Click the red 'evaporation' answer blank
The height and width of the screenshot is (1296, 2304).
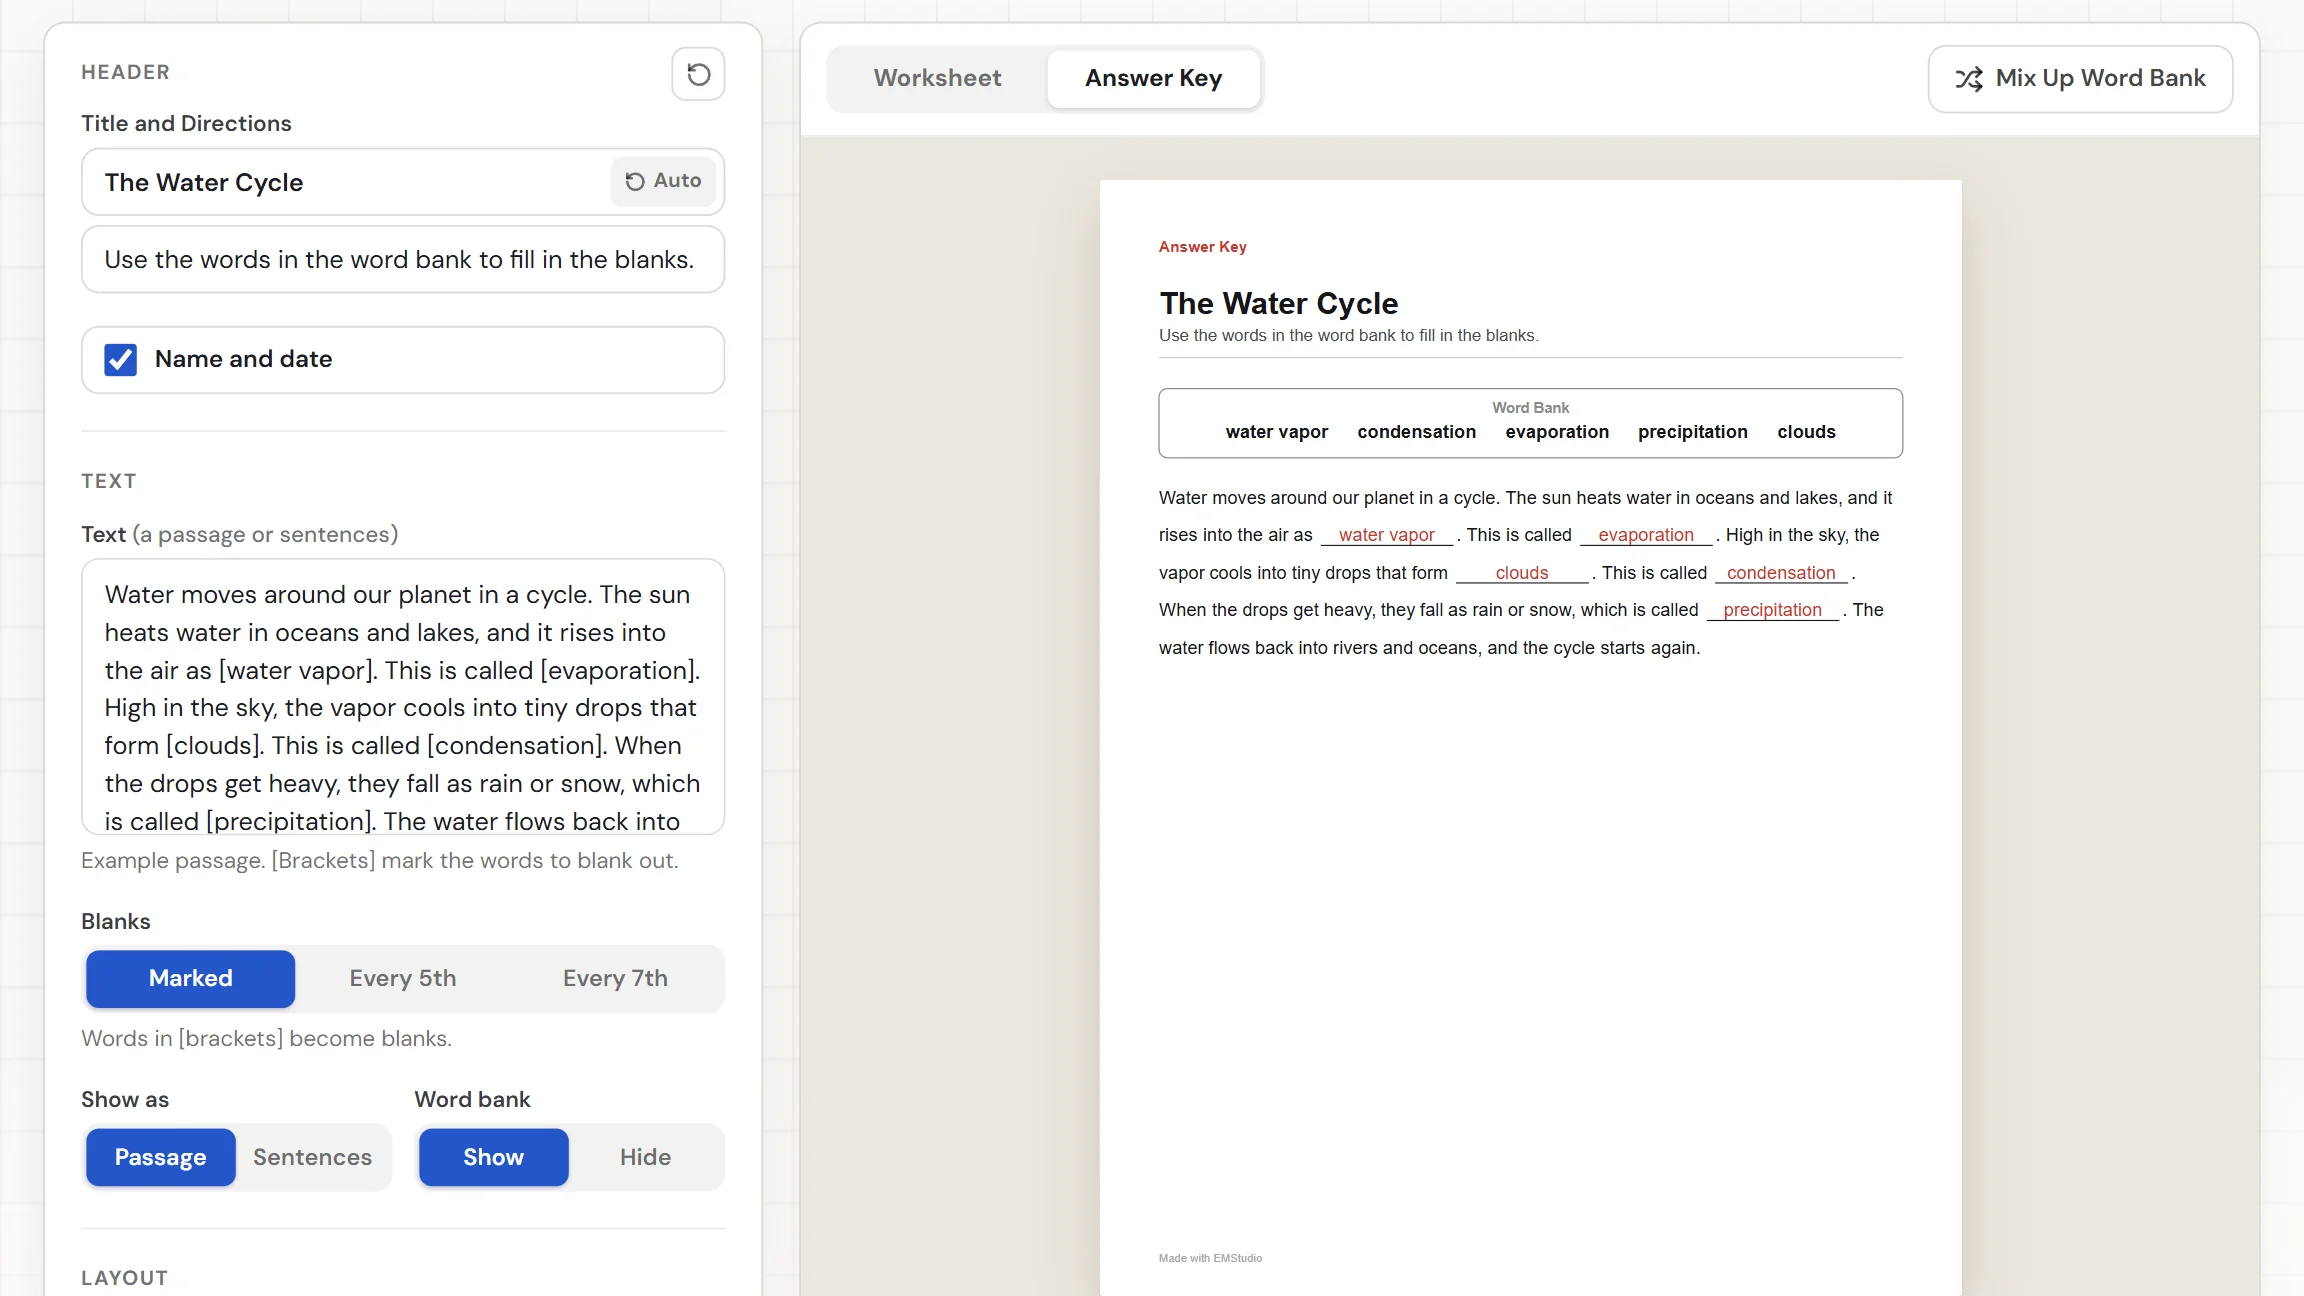click(x=1646, y=535)
